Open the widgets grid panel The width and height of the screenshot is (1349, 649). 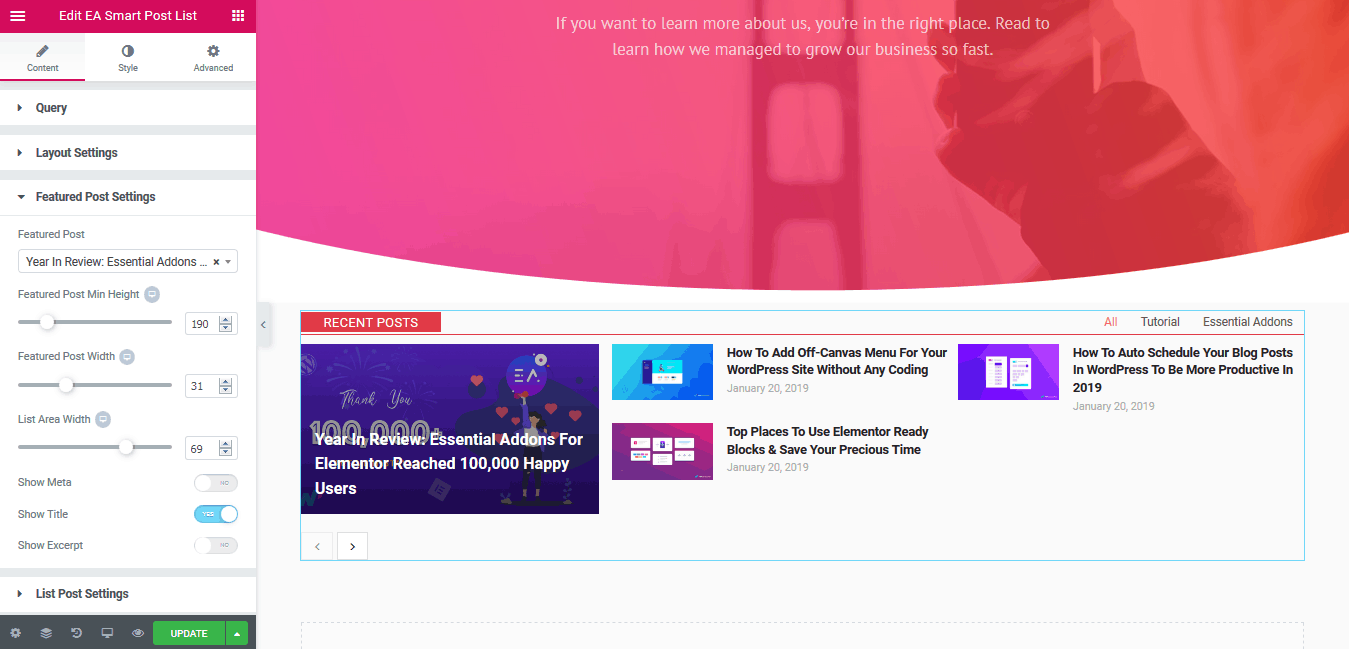(238, 16)
